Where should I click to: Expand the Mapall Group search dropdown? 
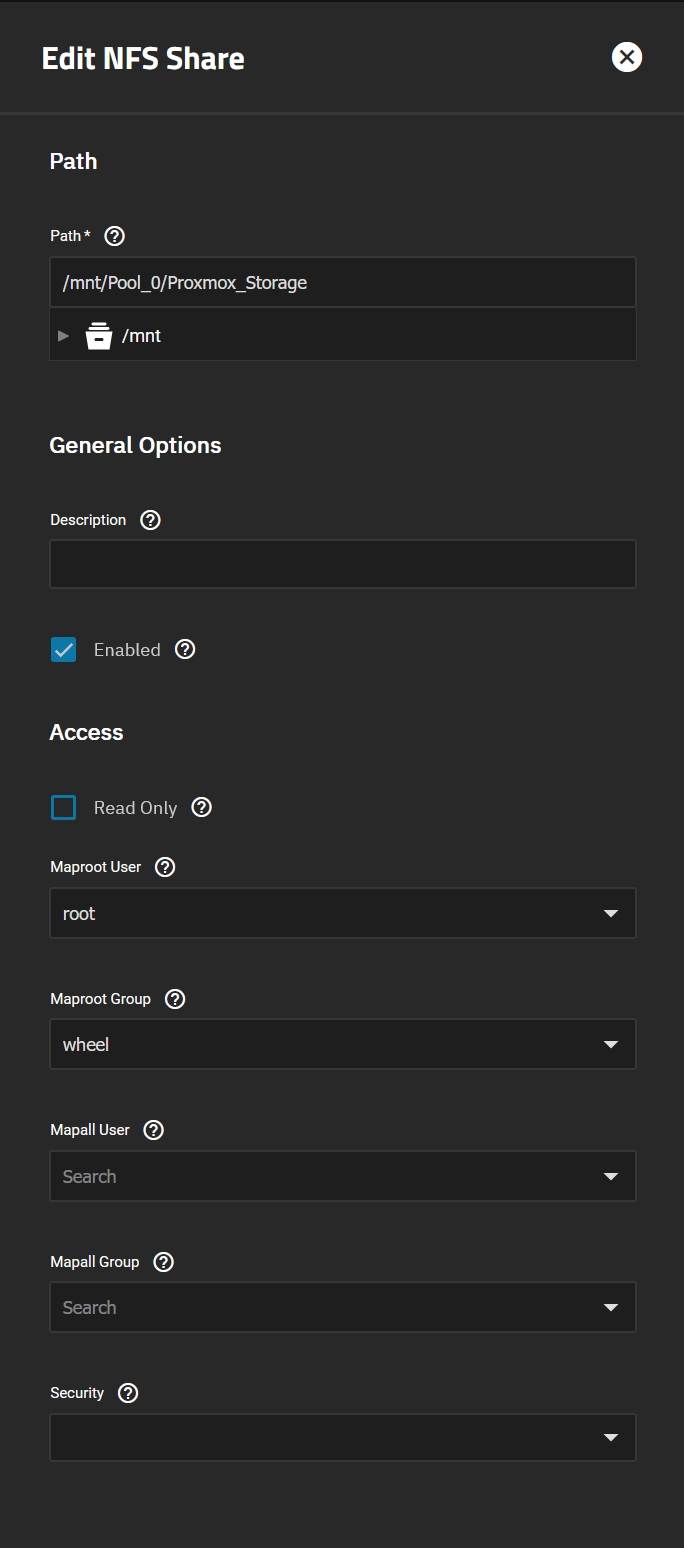point(343,1307)
